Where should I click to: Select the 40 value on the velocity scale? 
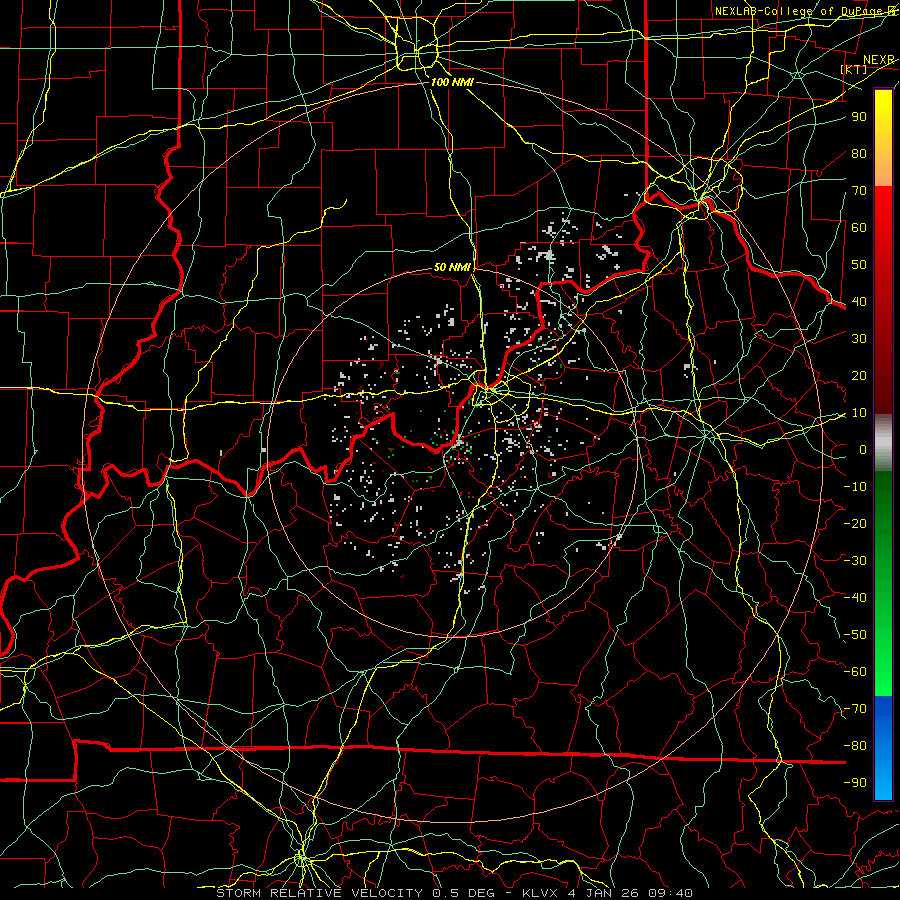click(859, 301)
